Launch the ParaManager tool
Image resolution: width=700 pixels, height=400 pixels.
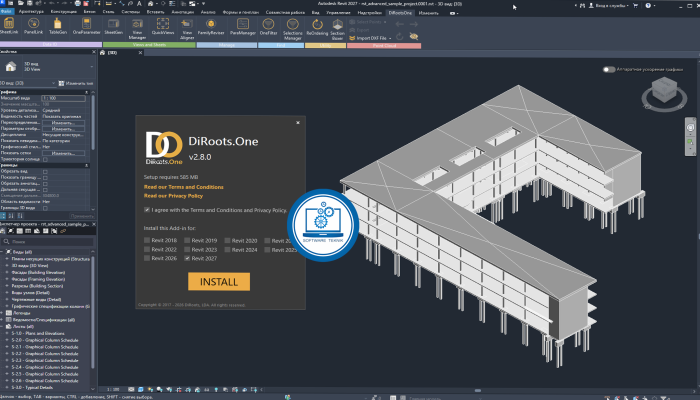click(243, 26)
